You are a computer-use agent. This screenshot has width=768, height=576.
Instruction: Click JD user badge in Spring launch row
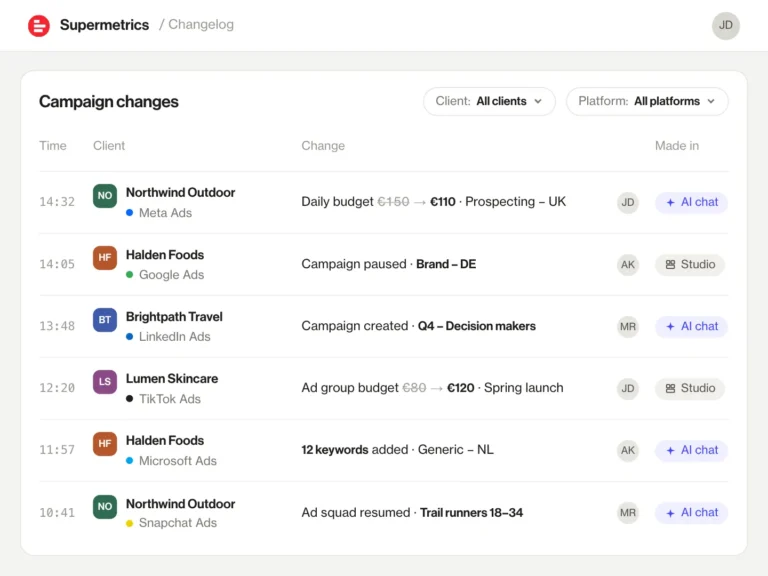tap(627, 388)
